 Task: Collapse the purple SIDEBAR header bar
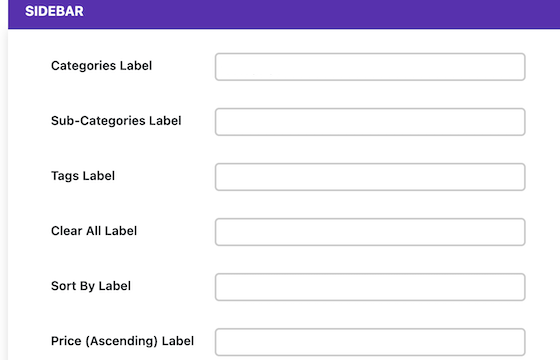[284, 14]
